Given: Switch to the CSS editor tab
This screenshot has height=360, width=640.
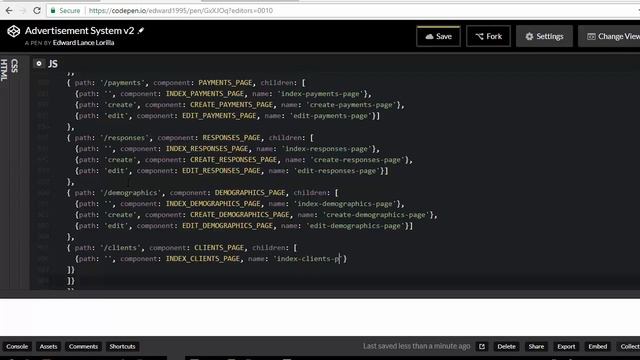Looking at the screenshot, I should [x=15, y=65].
